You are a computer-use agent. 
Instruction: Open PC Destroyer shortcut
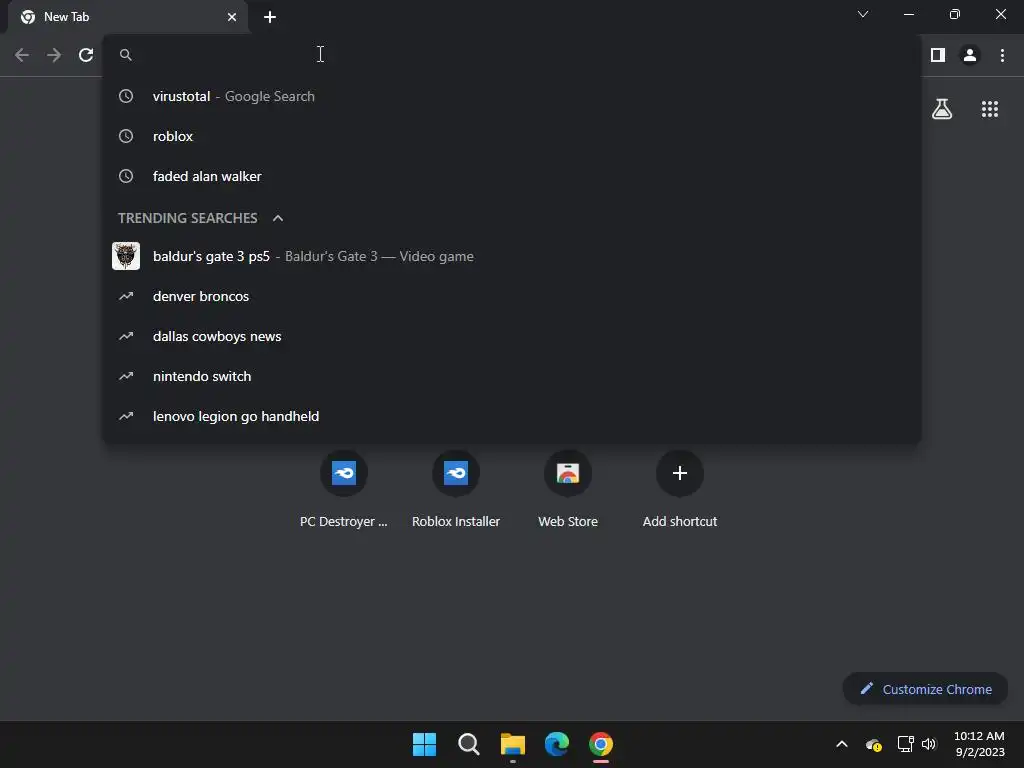tap(344, 488)
